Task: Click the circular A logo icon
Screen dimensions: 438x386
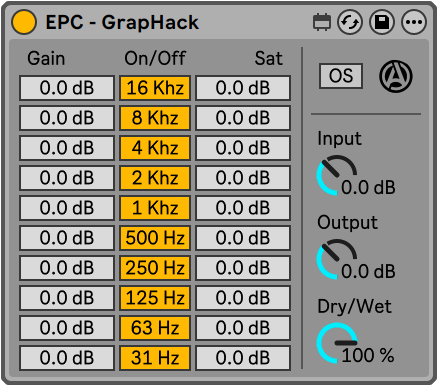Action: point(396,76)
